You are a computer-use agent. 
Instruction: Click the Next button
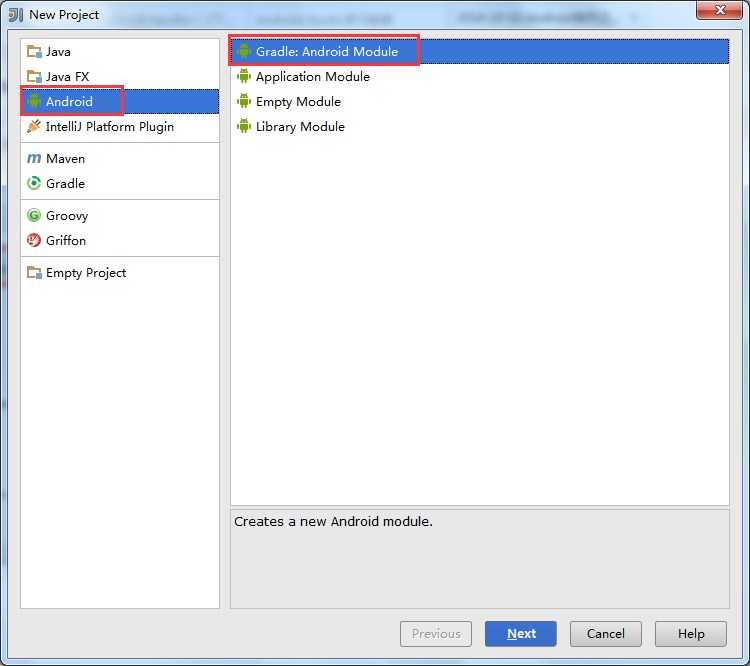pyautogui.click(x=520, y=633)
